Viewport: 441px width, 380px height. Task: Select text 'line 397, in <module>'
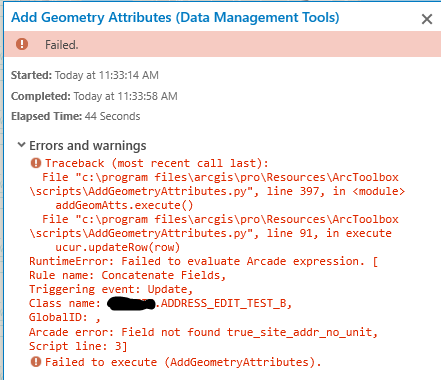pos(336,191)
